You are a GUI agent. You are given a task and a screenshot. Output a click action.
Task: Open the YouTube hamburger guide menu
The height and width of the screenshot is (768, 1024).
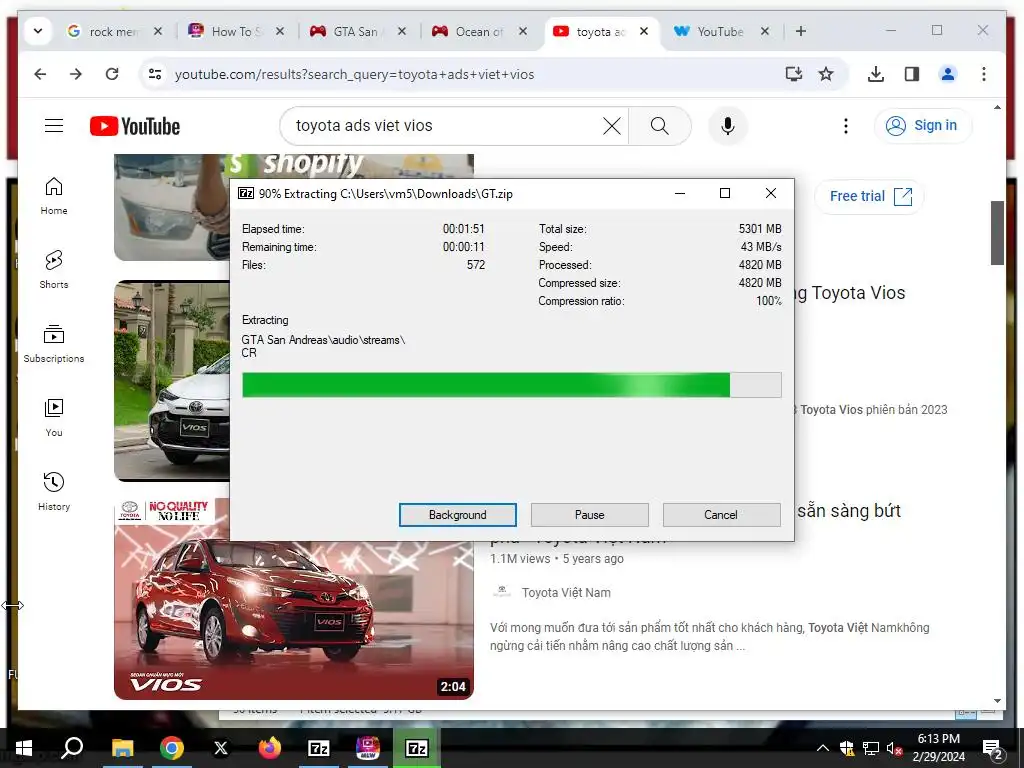pyautogui.click(x=54, y=125)
